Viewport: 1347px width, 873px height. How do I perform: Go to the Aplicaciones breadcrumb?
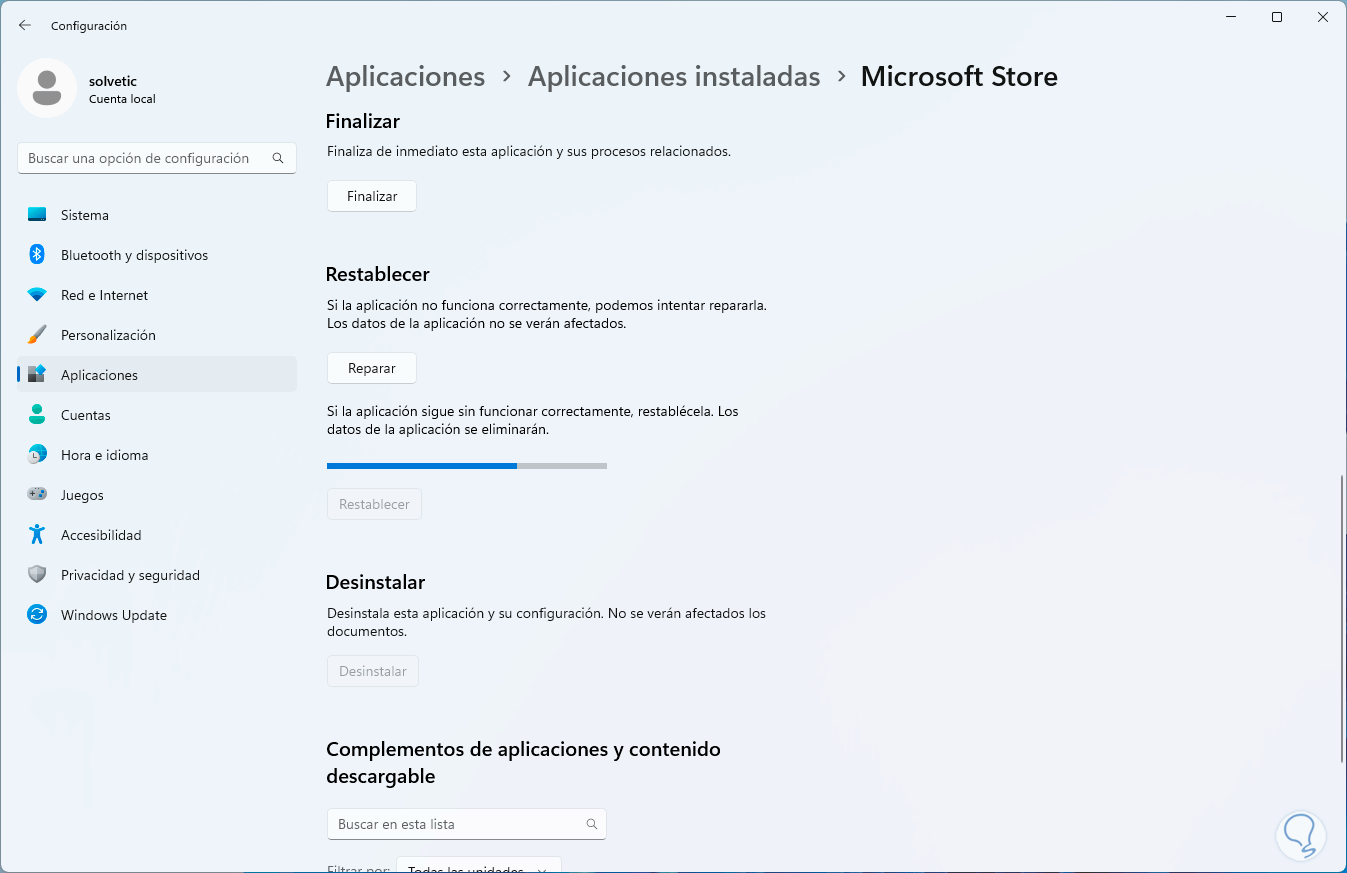406,77
